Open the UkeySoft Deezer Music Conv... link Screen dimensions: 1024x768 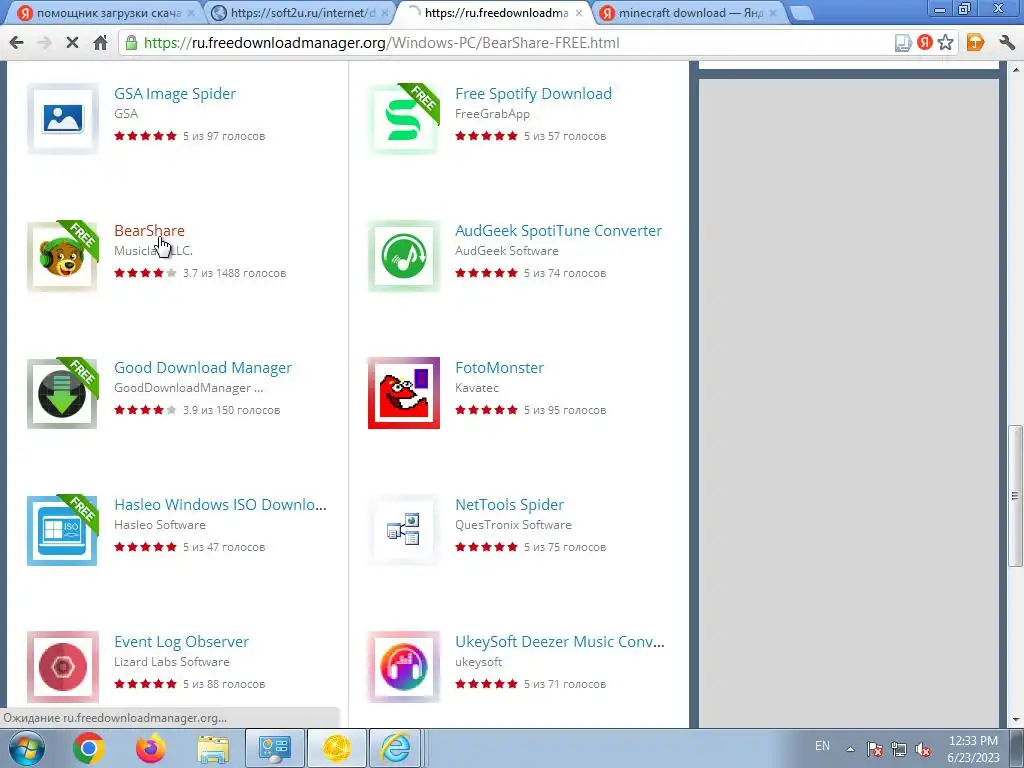click(560, 642)
